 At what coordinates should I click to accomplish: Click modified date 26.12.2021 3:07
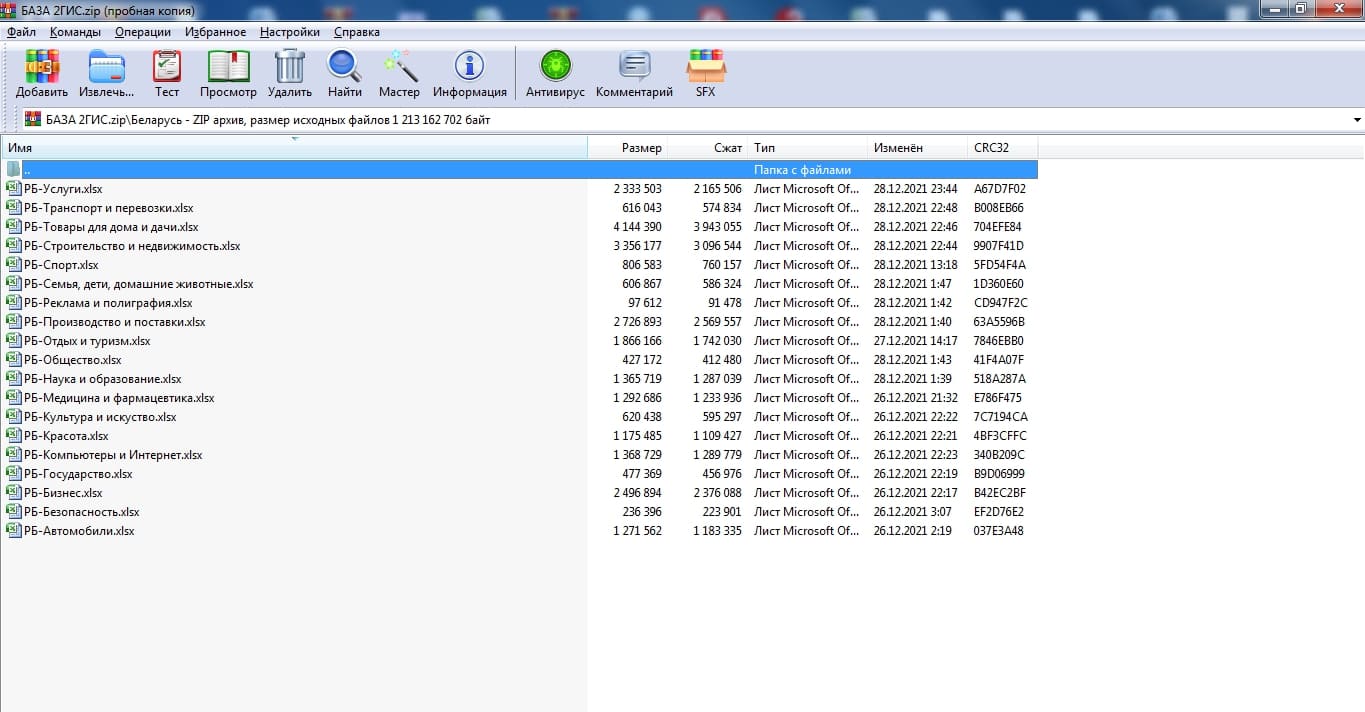(x=912, y=512)
